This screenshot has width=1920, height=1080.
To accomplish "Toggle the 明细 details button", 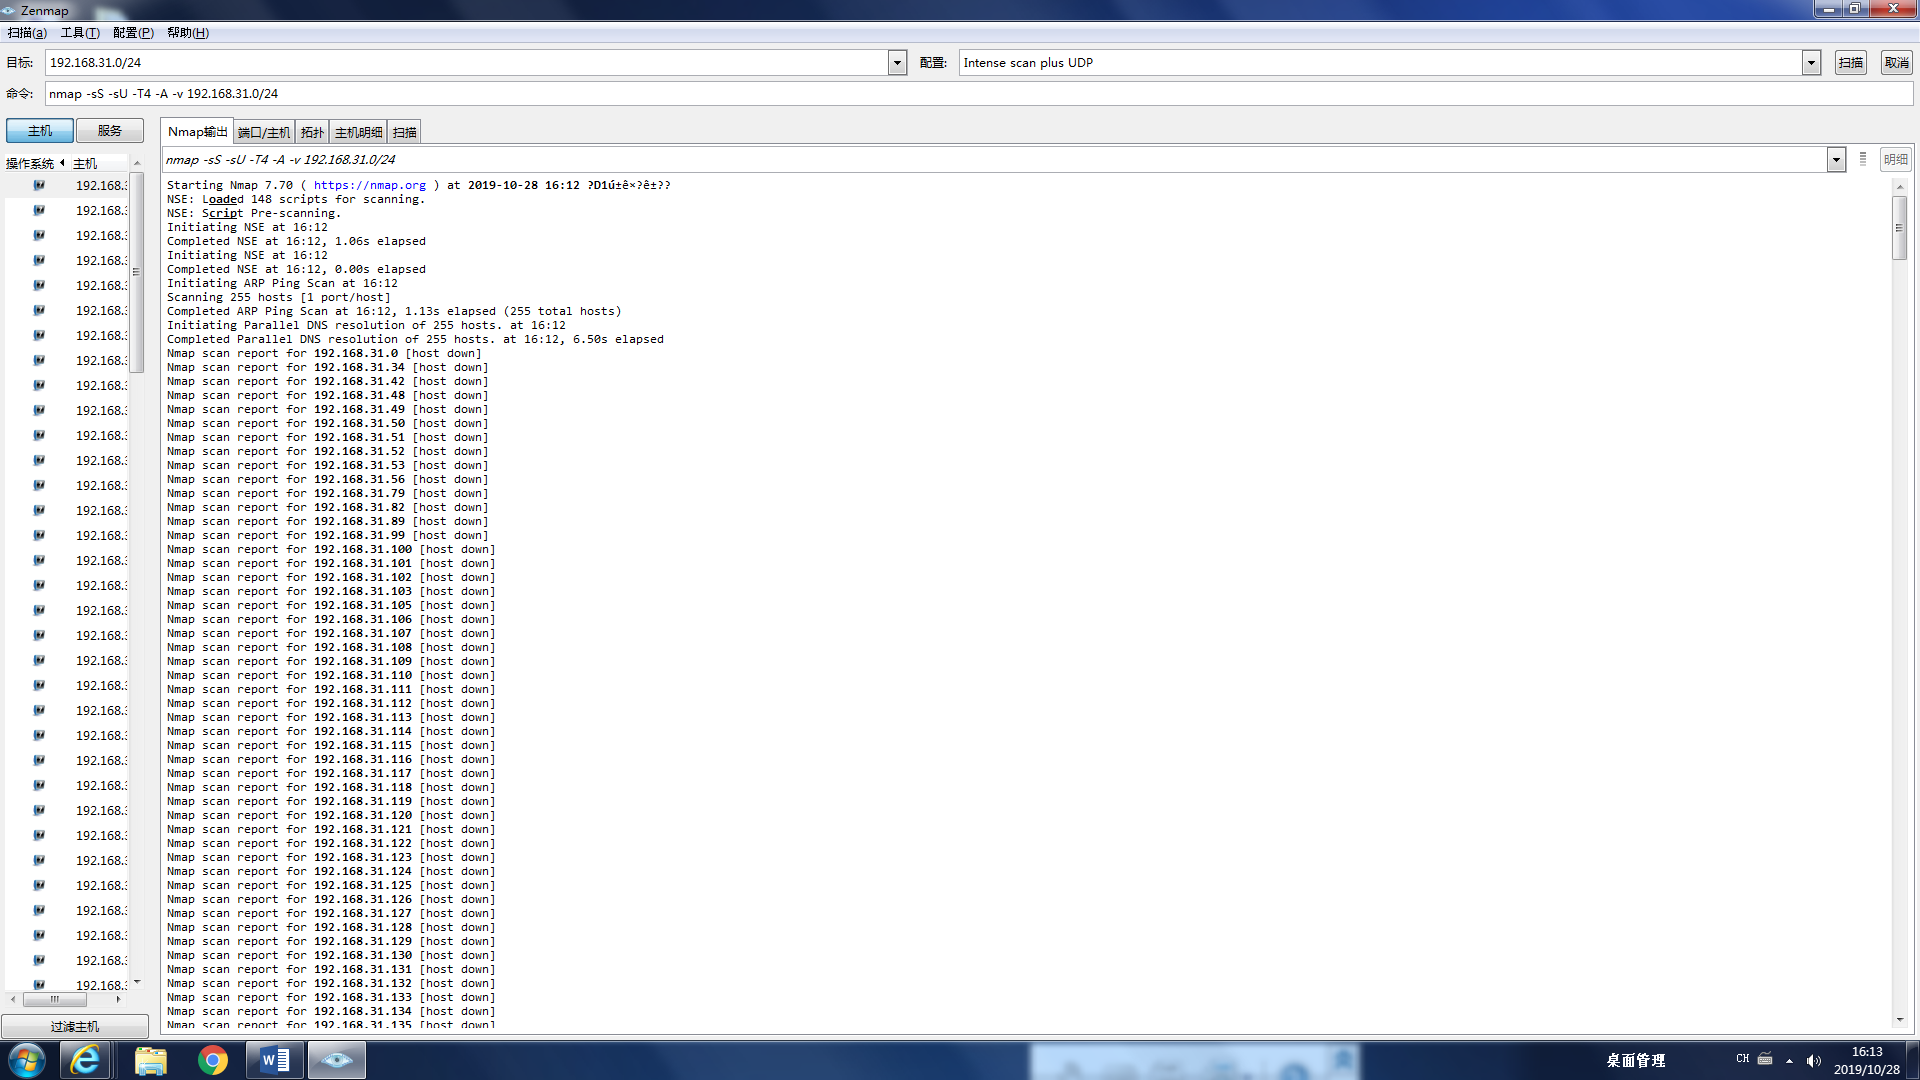I will point(1895,160).
